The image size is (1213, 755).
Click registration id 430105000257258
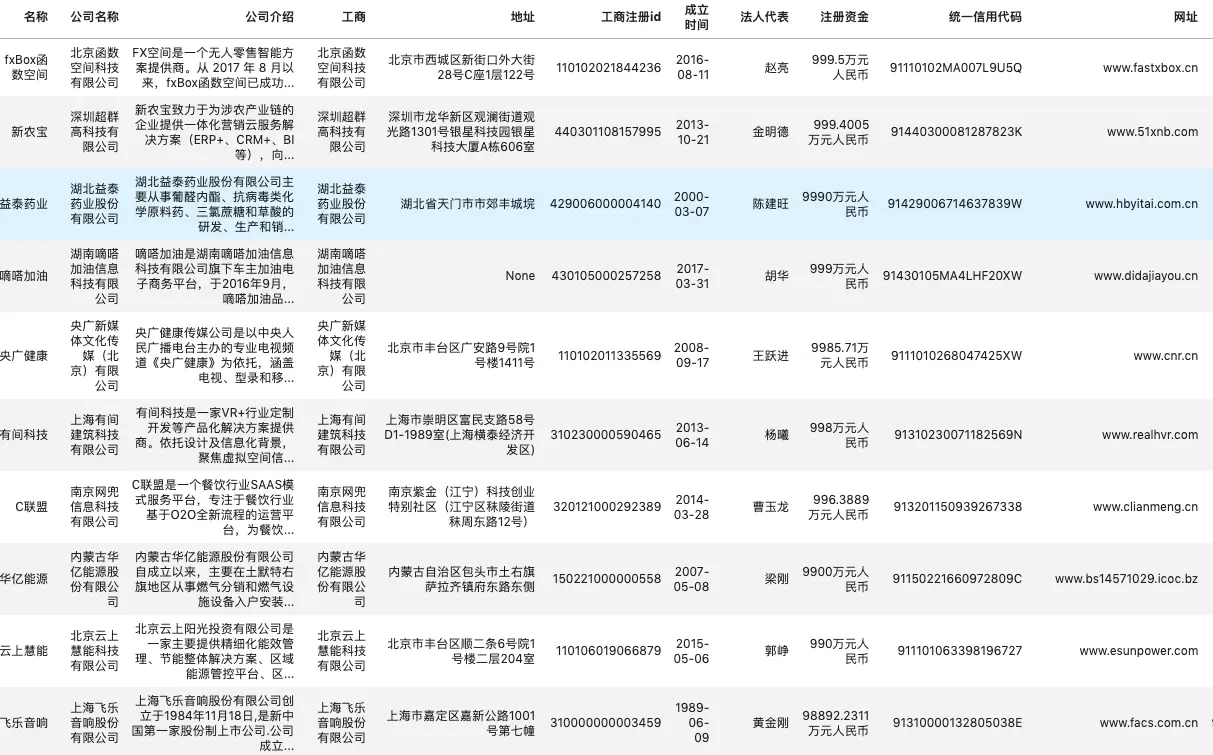(x=607, y=276)
